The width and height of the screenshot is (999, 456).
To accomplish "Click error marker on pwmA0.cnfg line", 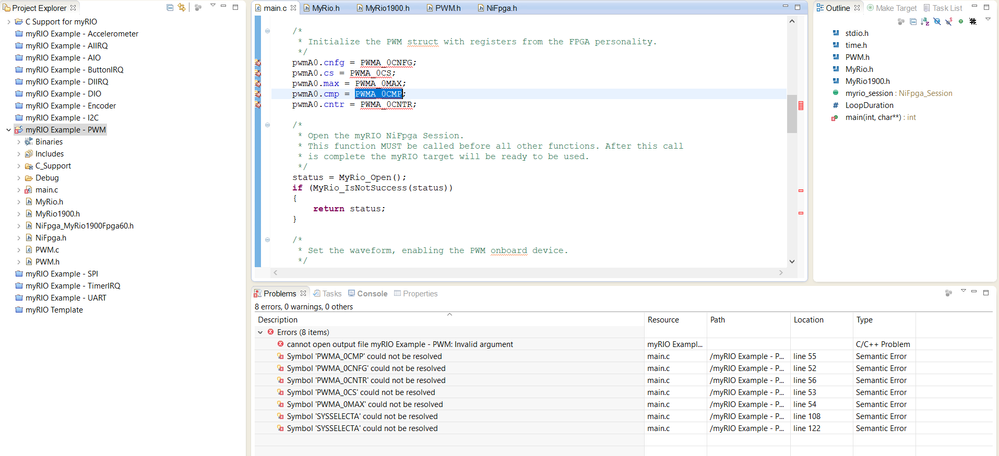I will [x=258, y=63].
